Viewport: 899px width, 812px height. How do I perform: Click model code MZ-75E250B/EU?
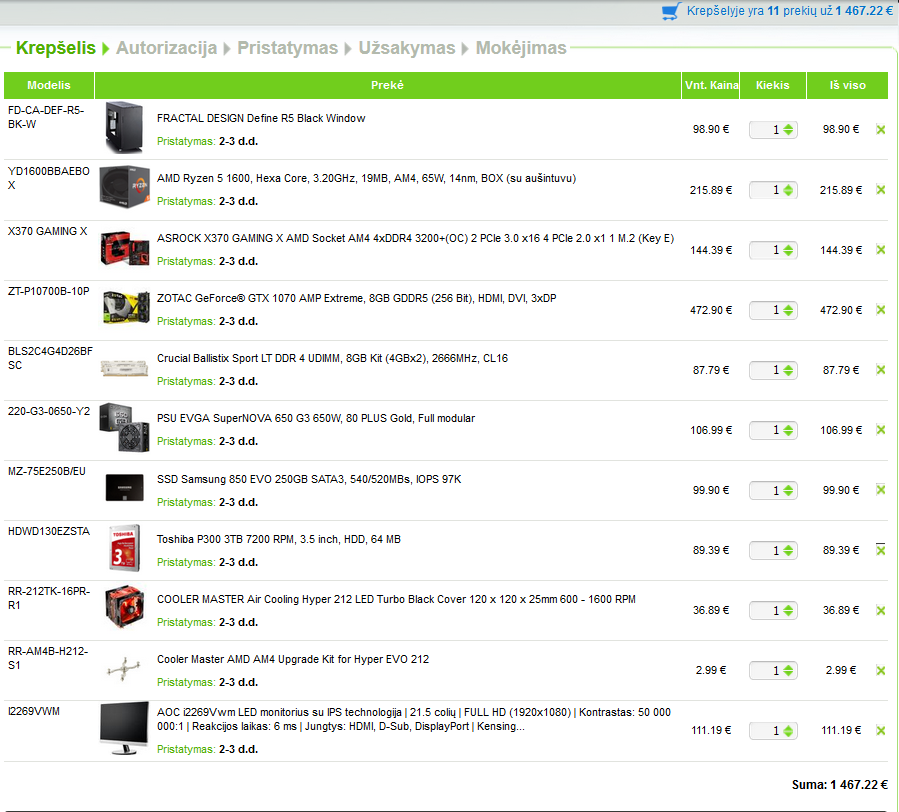point(46,471)
